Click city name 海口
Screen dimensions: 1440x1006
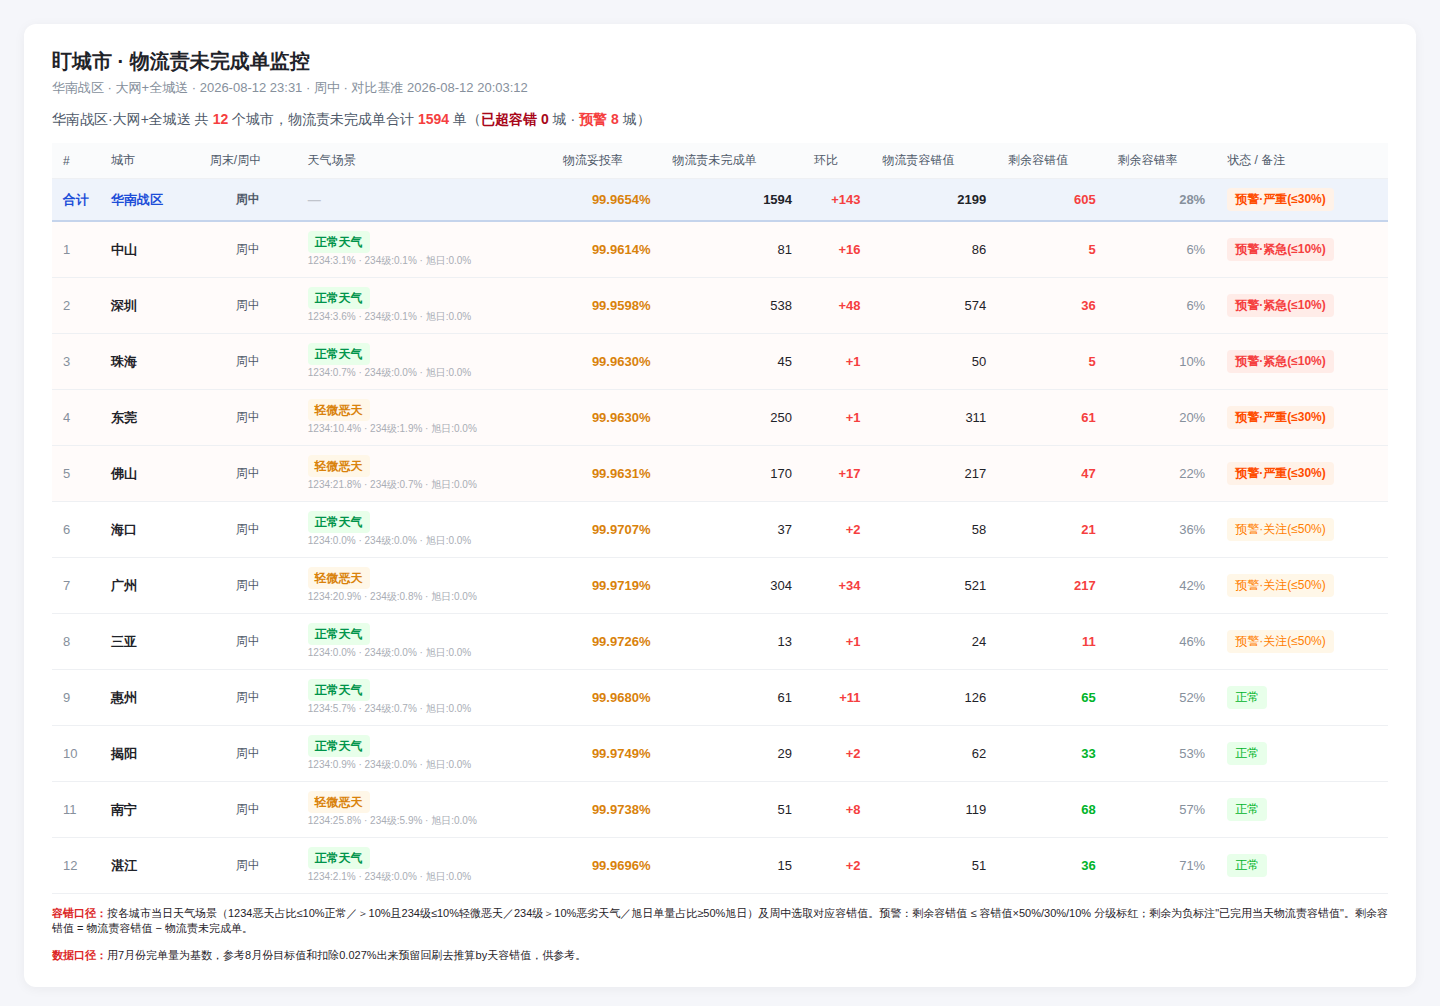pos(124,530)
